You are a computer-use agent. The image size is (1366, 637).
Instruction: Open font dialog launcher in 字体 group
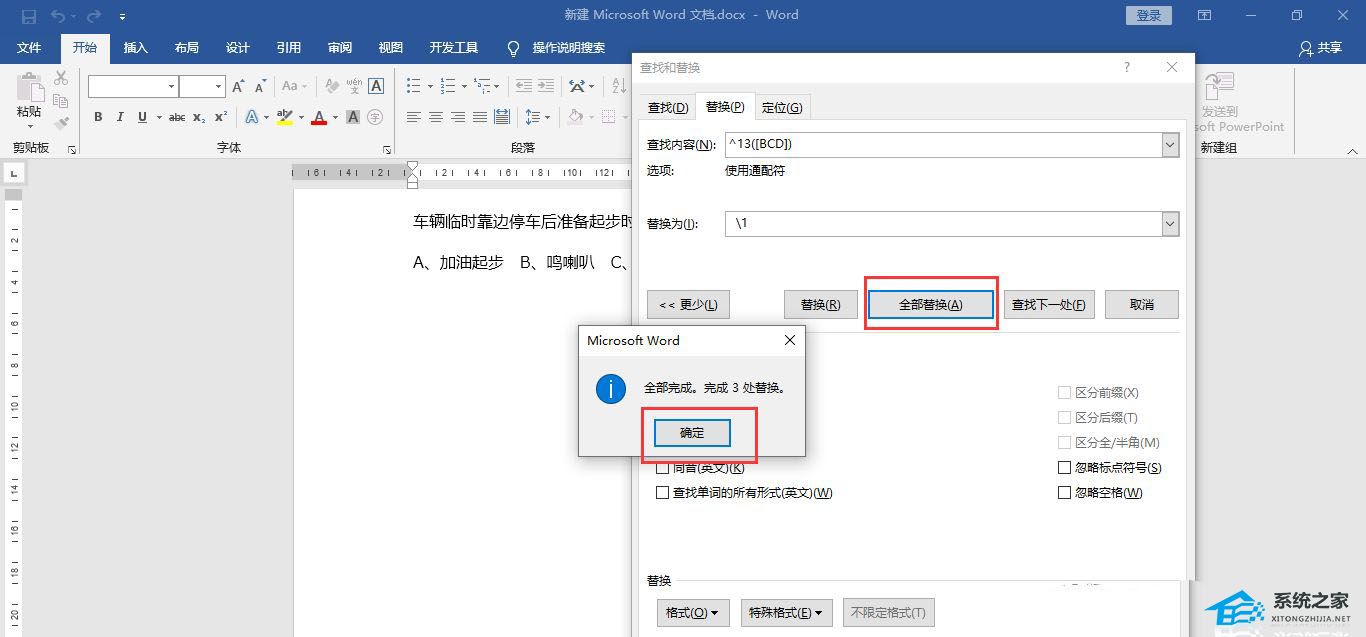click(x=386, y=149)
